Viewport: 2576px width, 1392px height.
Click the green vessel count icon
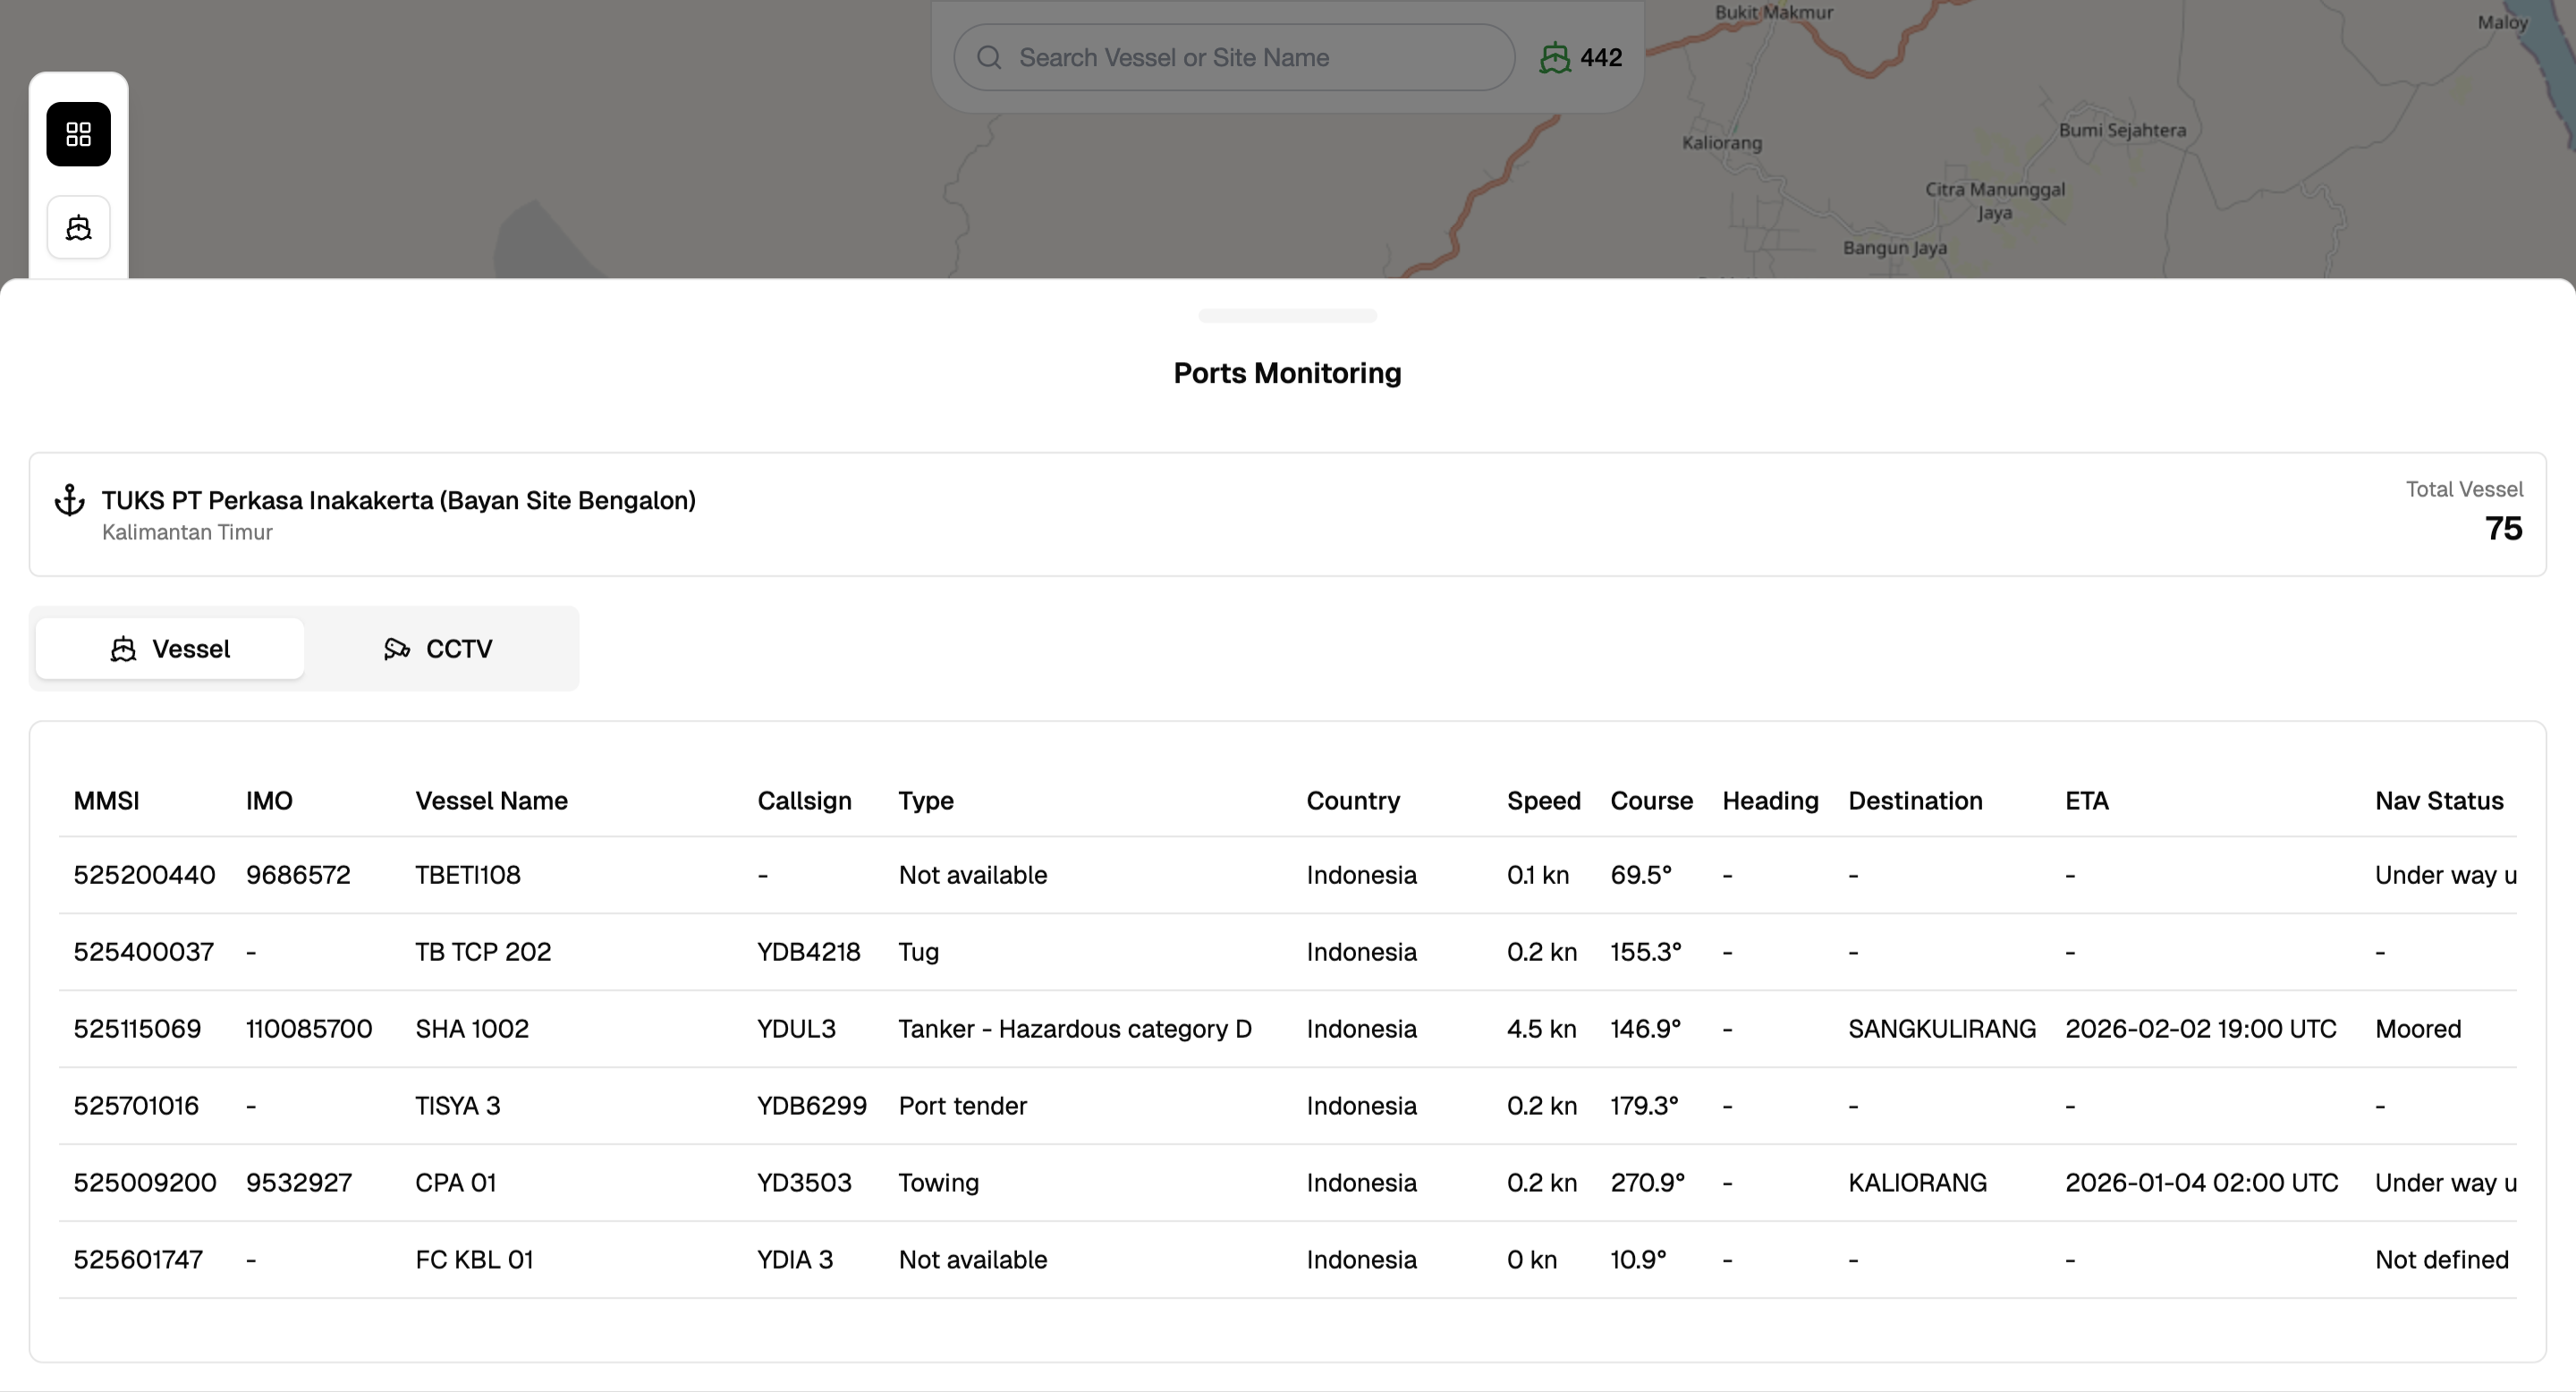coord(1554,58)
